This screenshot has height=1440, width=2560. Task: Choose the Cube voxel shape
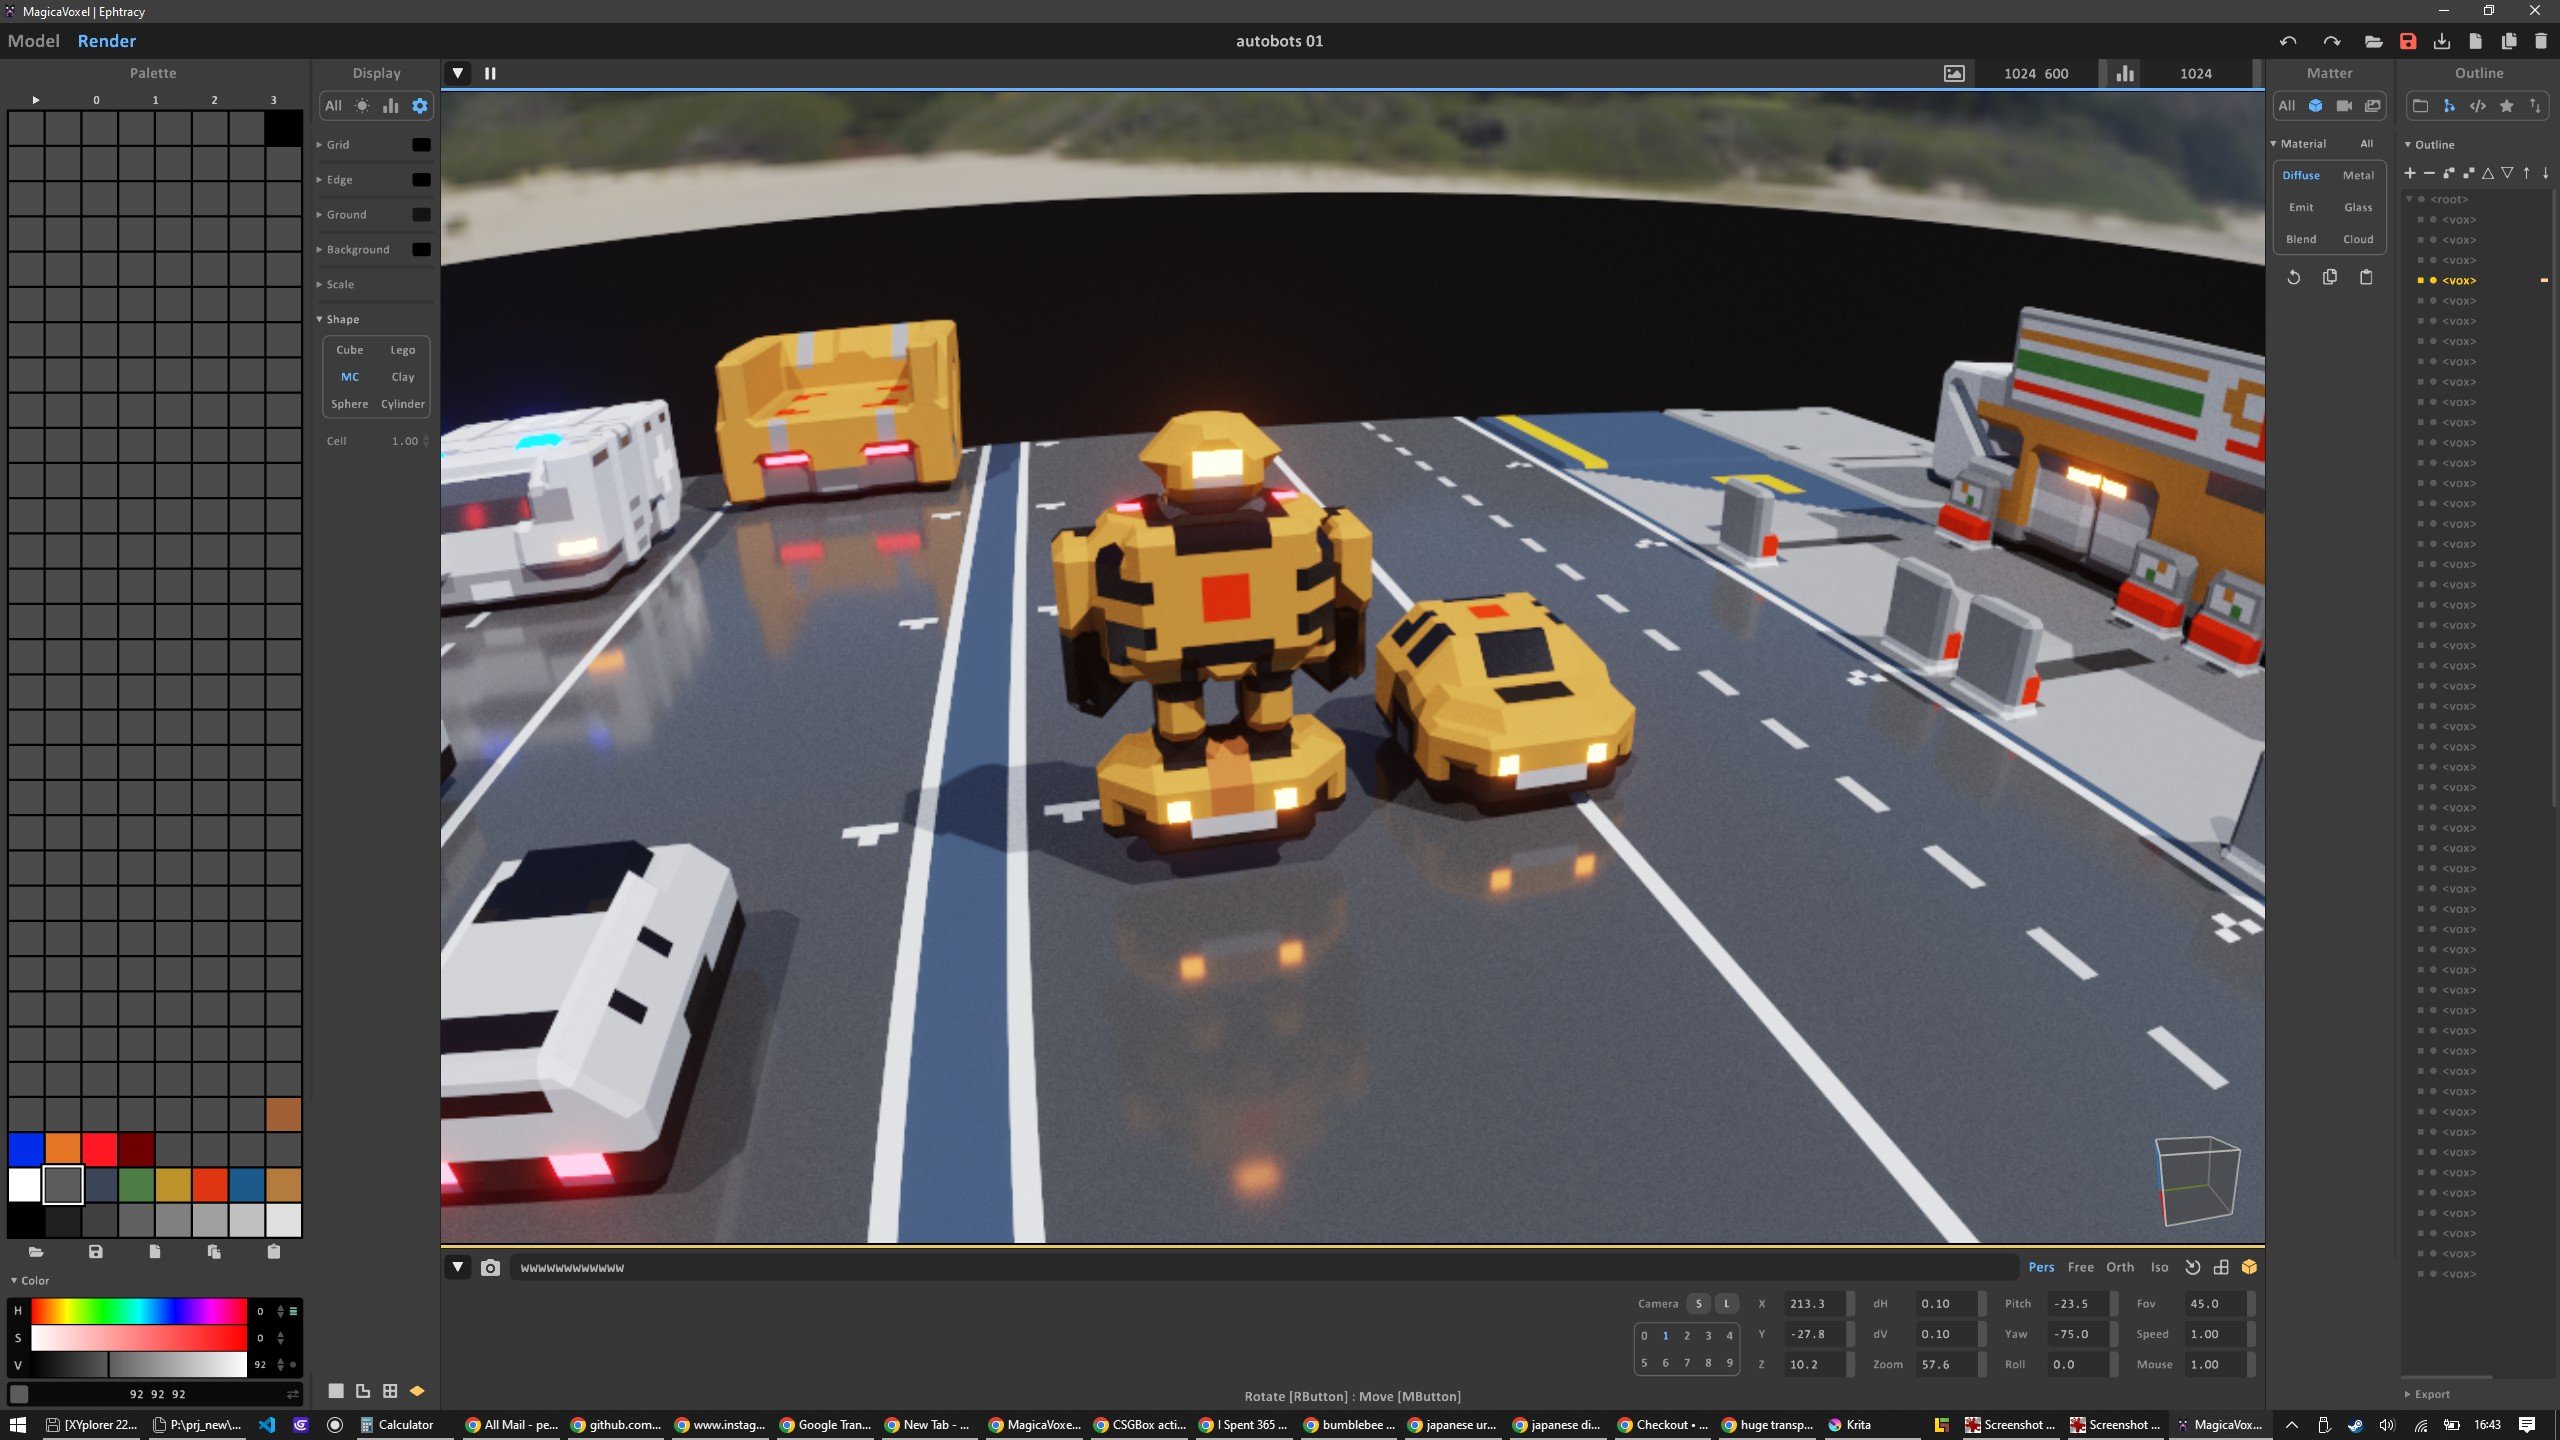pyautogui.click(x=349, y=350)
